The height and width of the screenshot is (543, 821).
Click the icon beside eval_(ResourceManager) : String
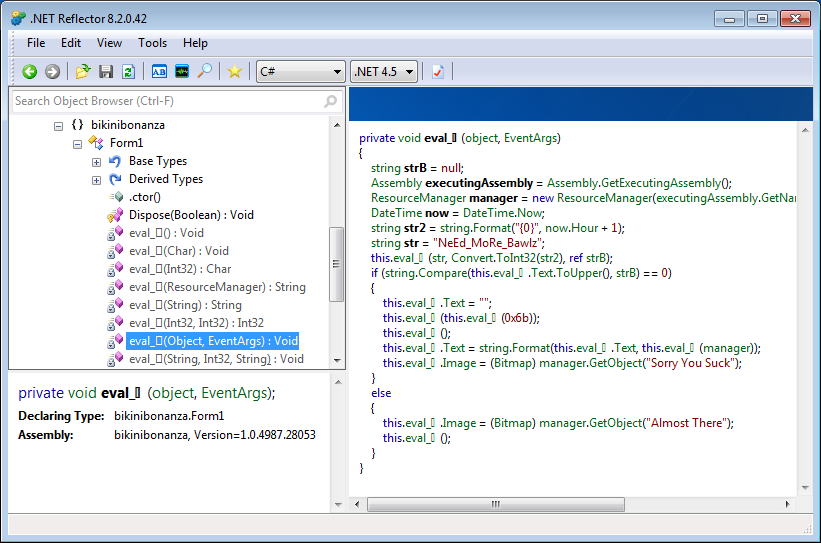click(115, 287)
